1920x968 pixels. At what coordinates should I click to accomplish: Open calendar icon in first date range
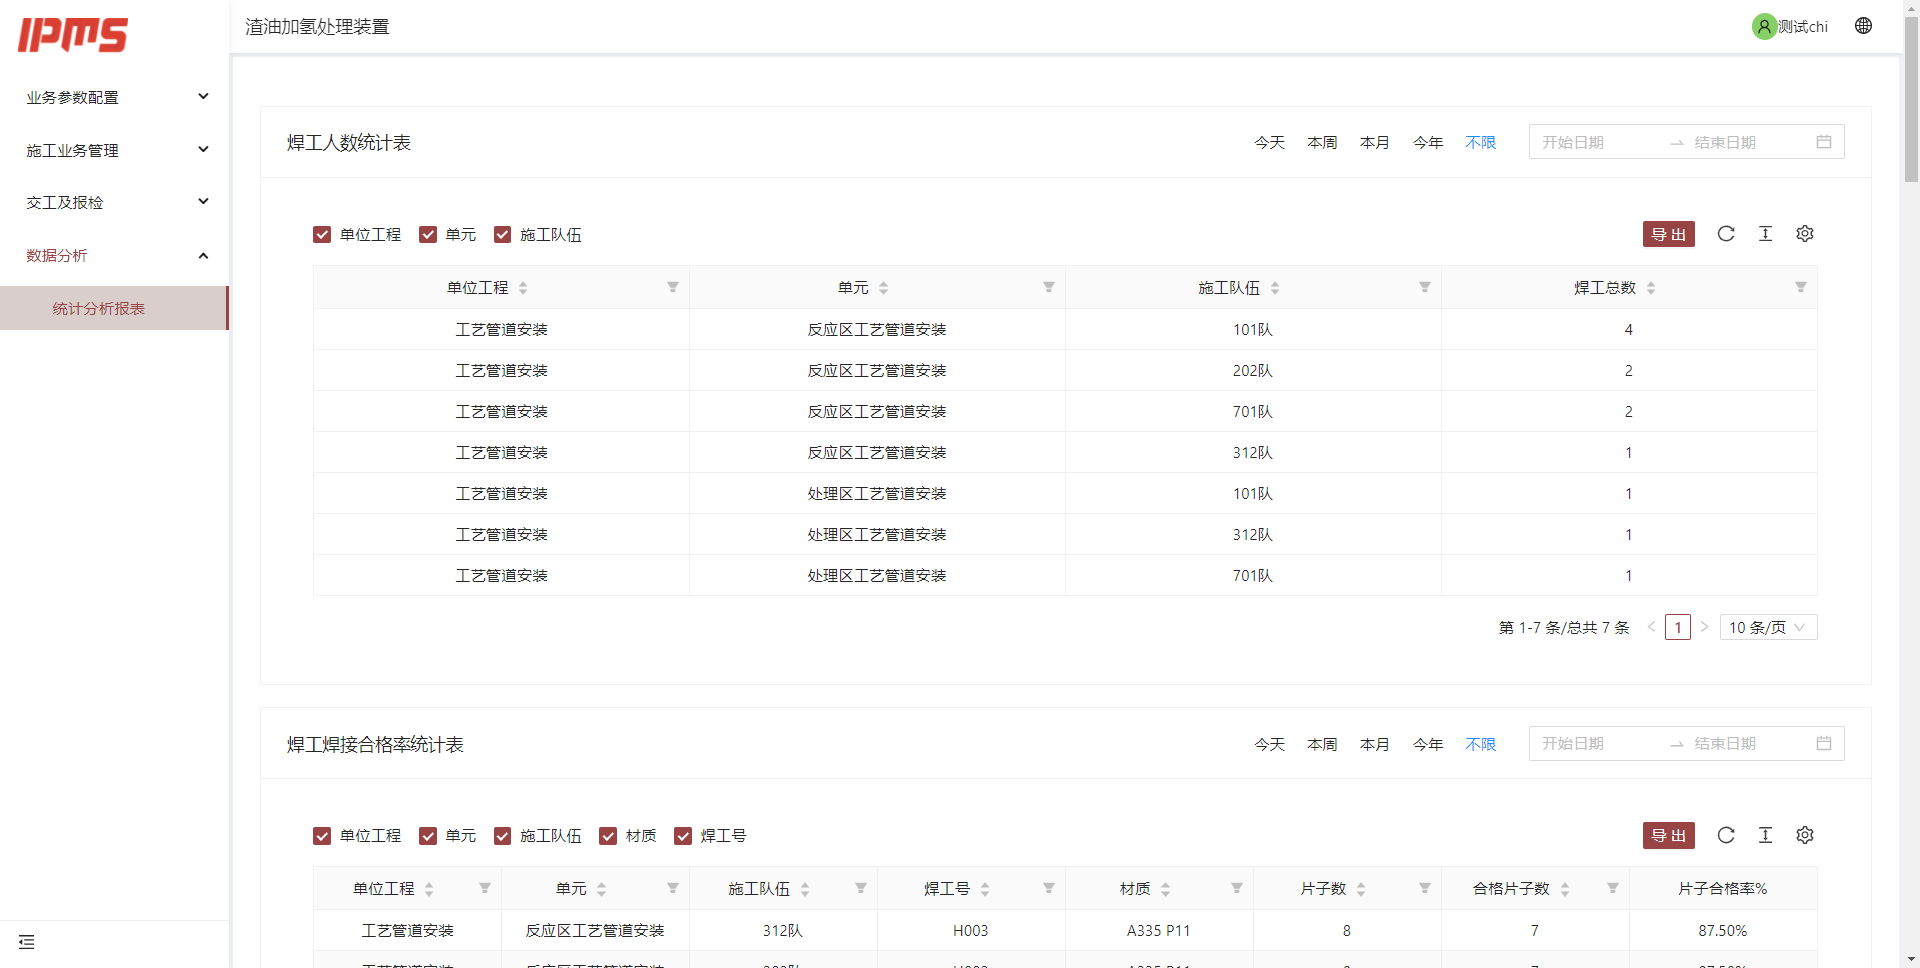1824,142
